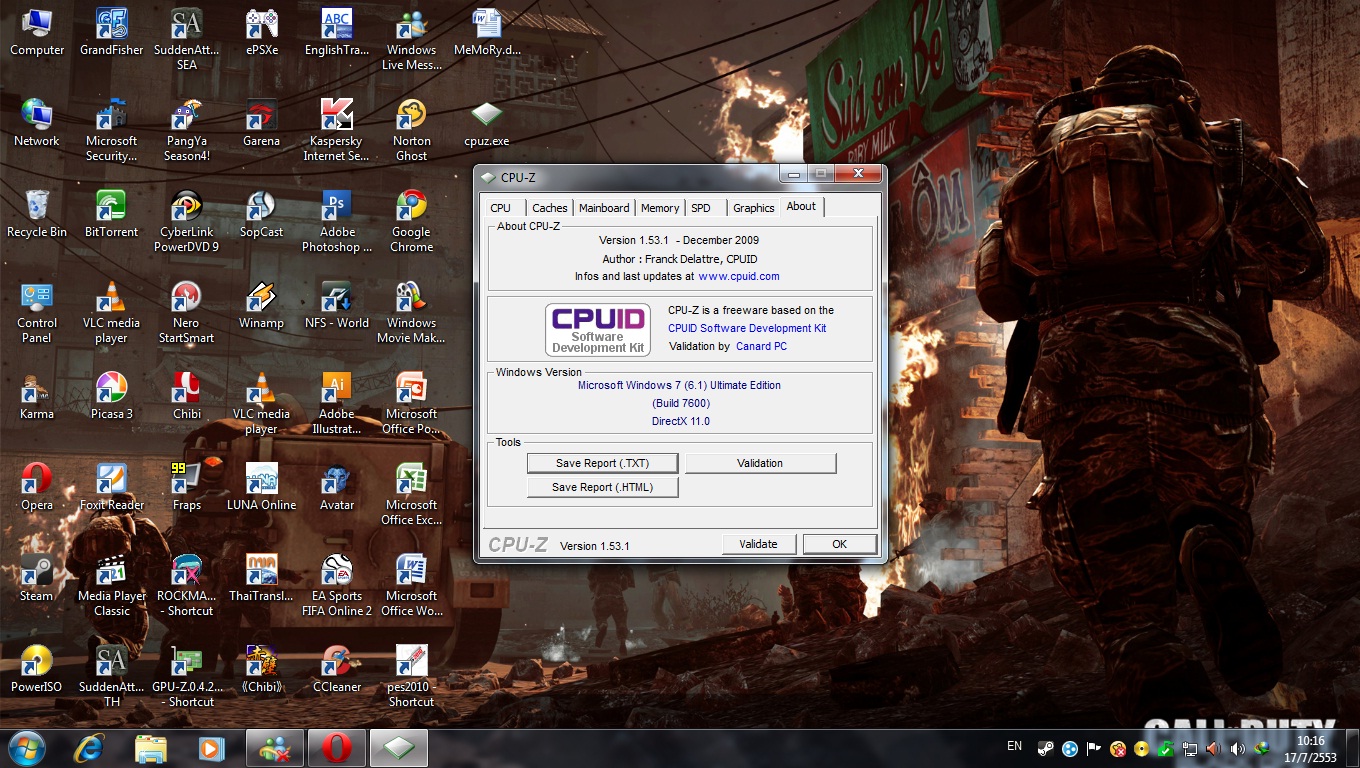Launch the SopCast desktop shortcut

[x=261, y=214]
